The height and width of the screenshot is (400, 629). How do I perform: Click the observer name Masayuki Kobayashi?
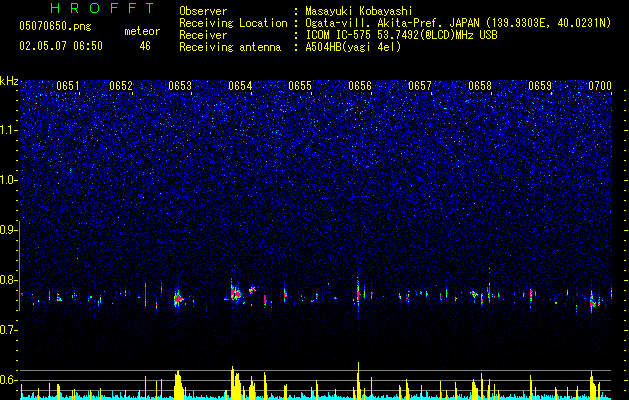[359, 11]
